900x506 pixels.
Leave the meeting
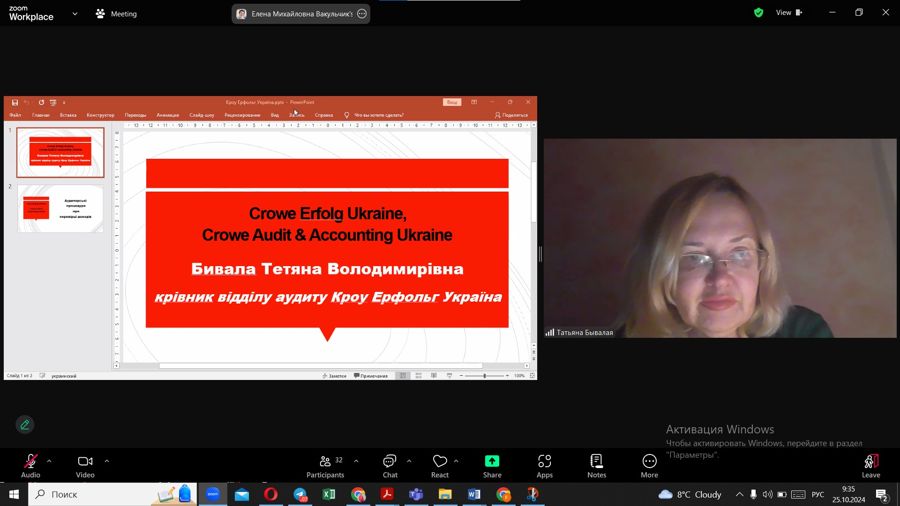[871, 465]
